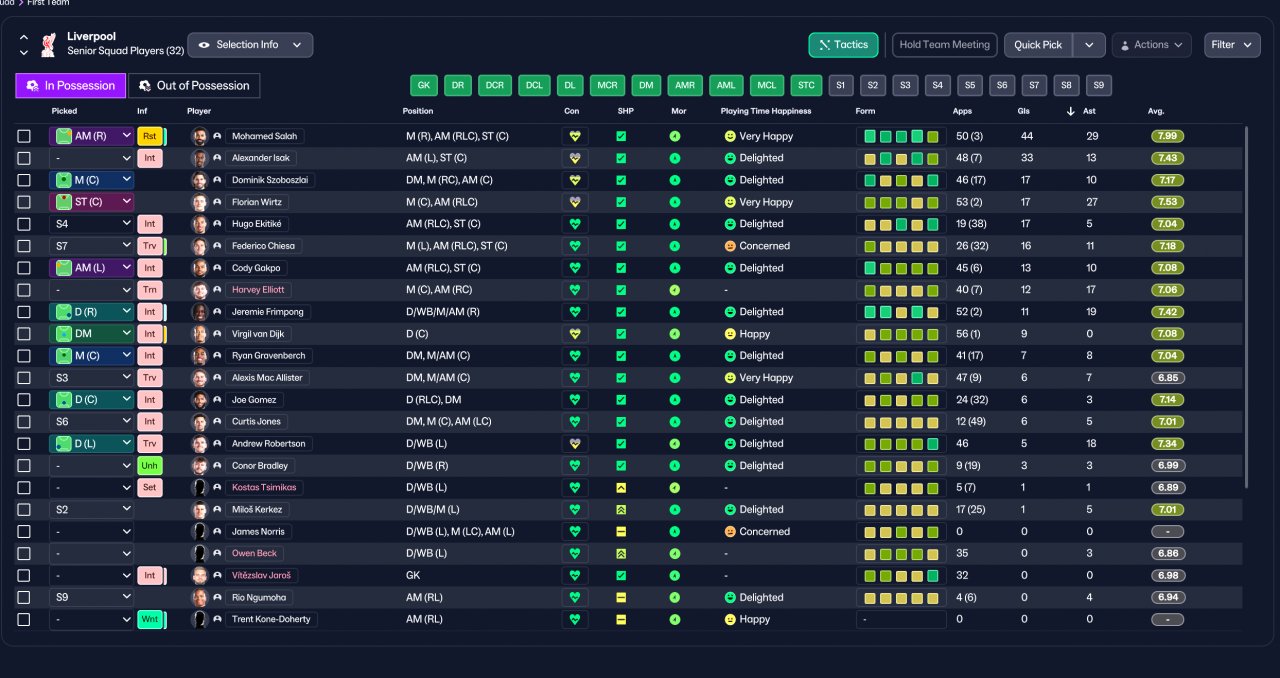This screenshot has height=678, width=1280.
Task: Click the Unh badge beside Conor Bradley
Action: click(x=150, y=466)
